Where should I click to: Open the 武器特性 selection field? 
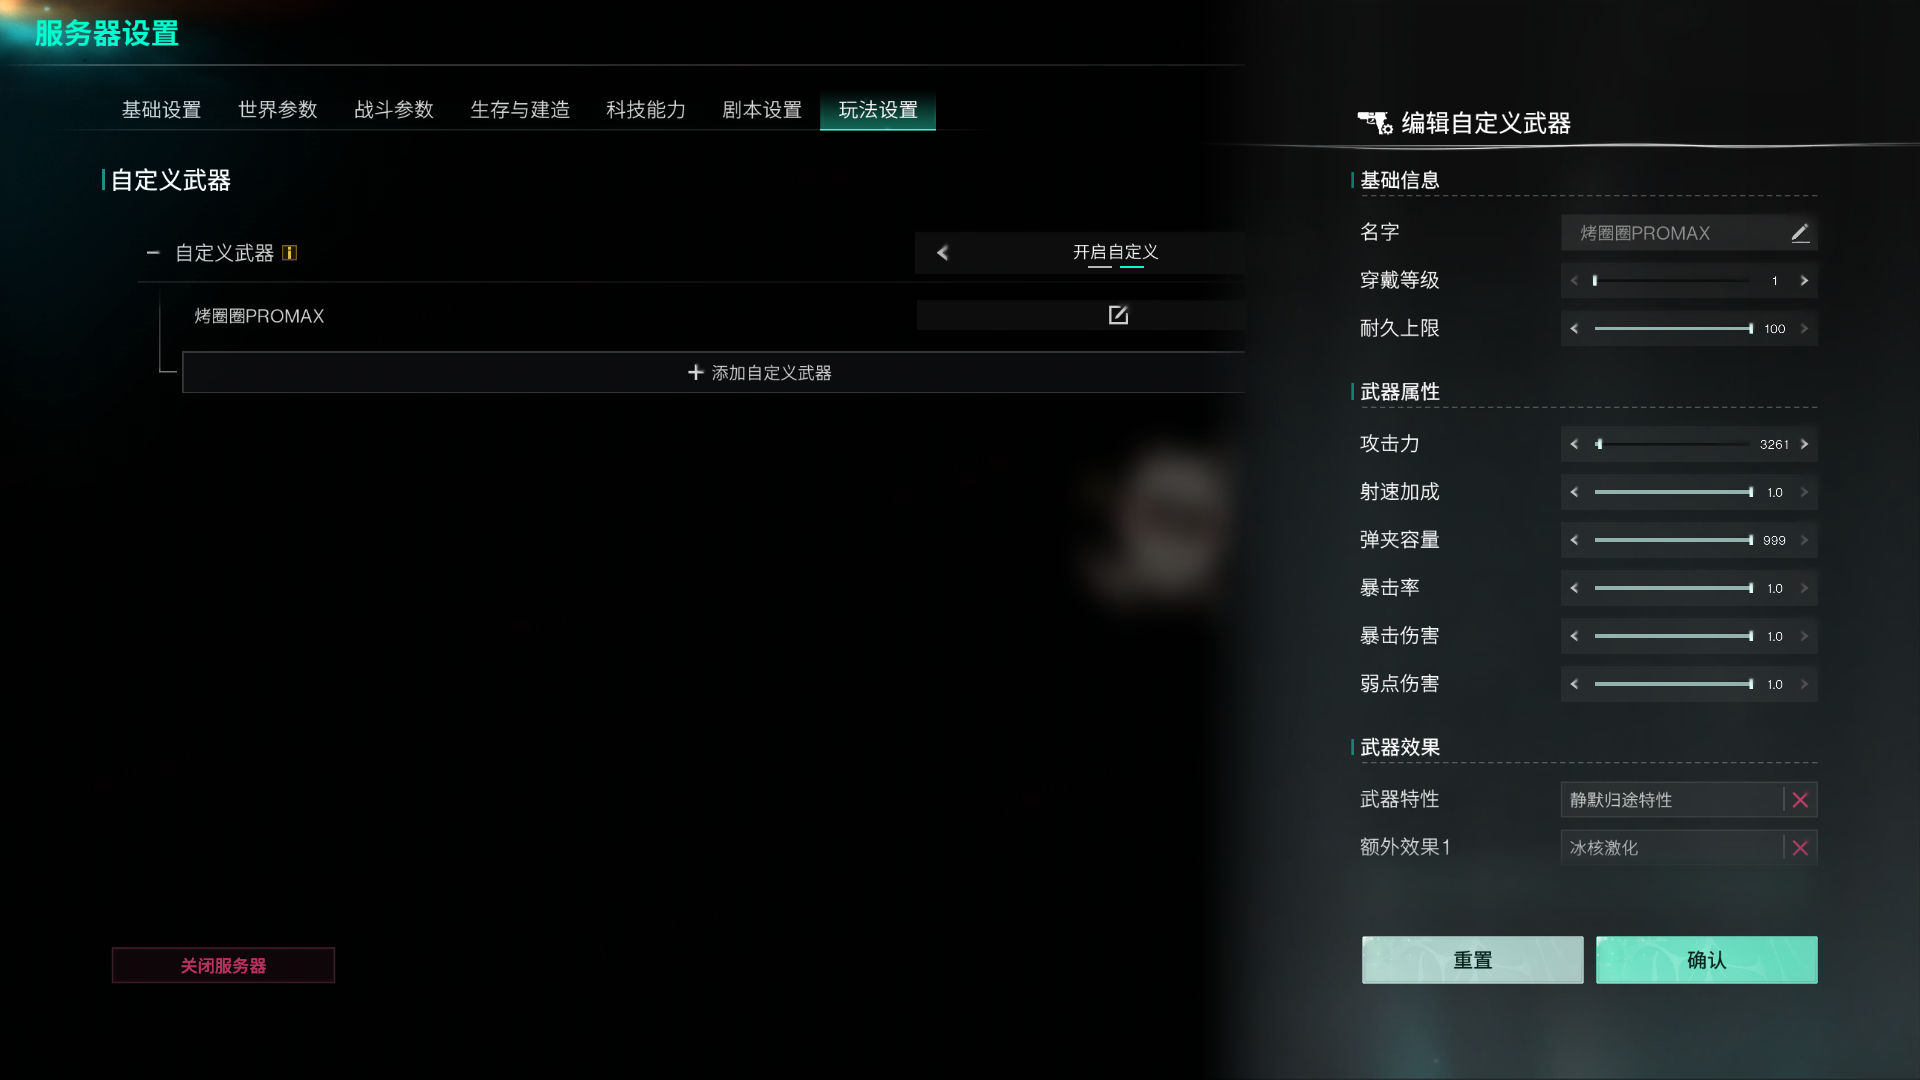(1672, 800)
